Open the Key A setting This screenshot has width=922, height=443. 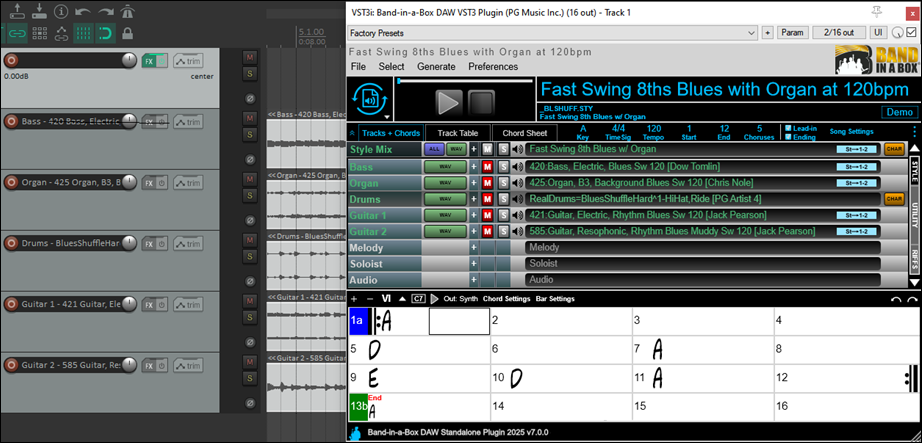tap(583, 132)
